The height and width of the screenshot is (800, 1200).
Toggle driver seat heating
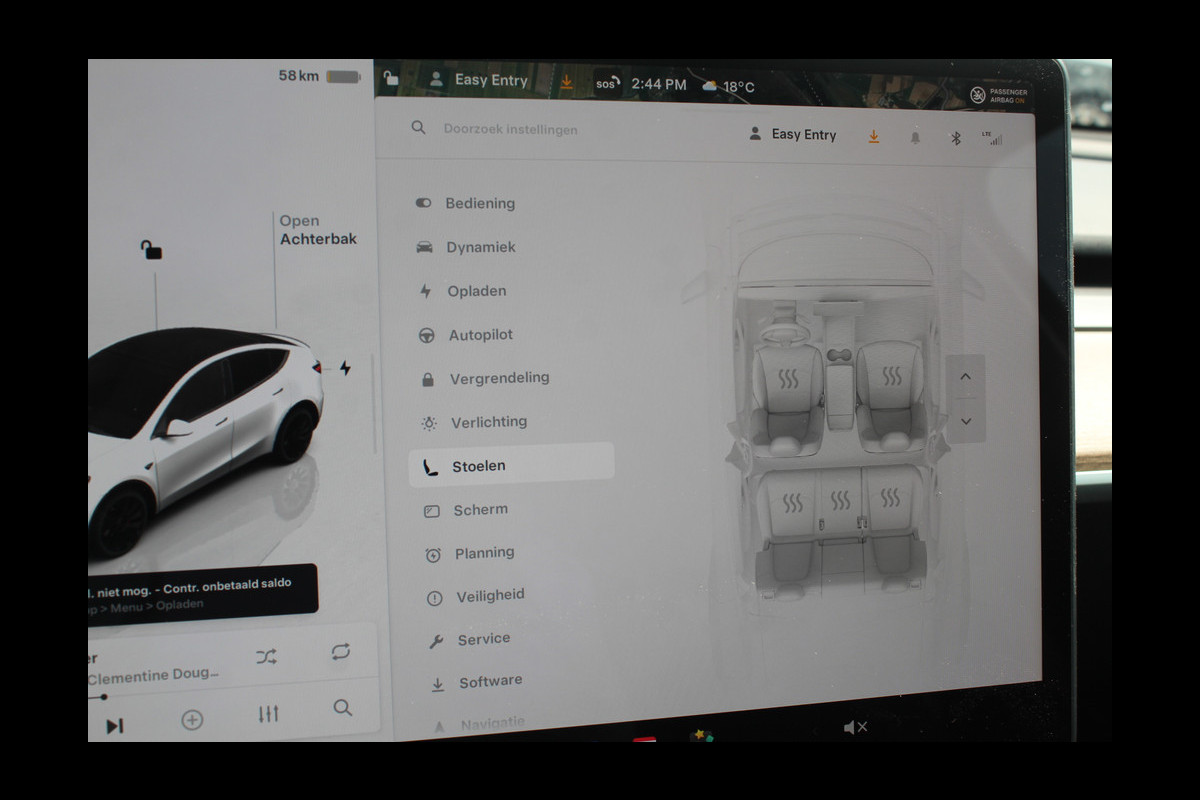(x=788, y=379)
